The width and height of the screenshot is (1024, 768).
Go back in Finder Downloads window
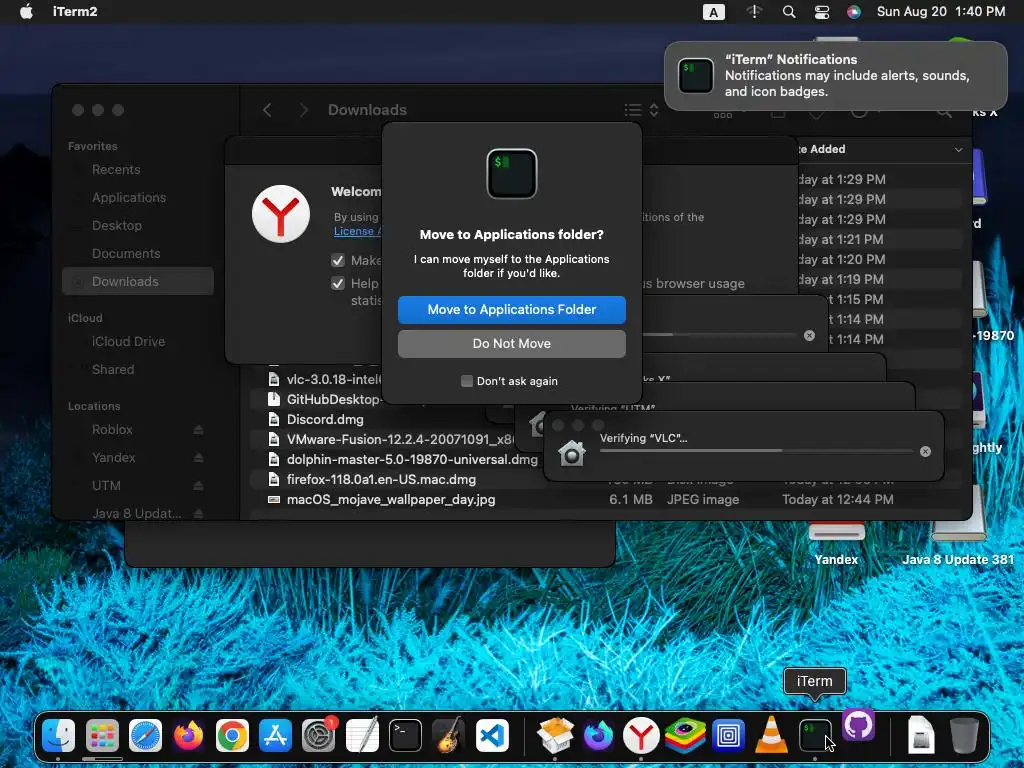[x=267, y=110]
